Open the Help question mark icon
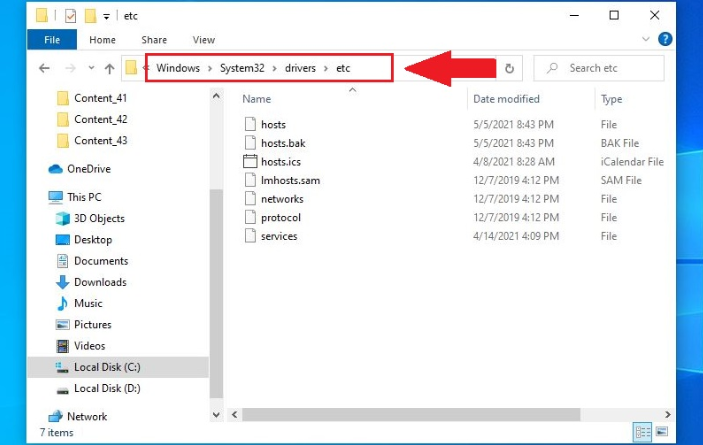This screenshot has height=445, width=703. coord(665,39)
